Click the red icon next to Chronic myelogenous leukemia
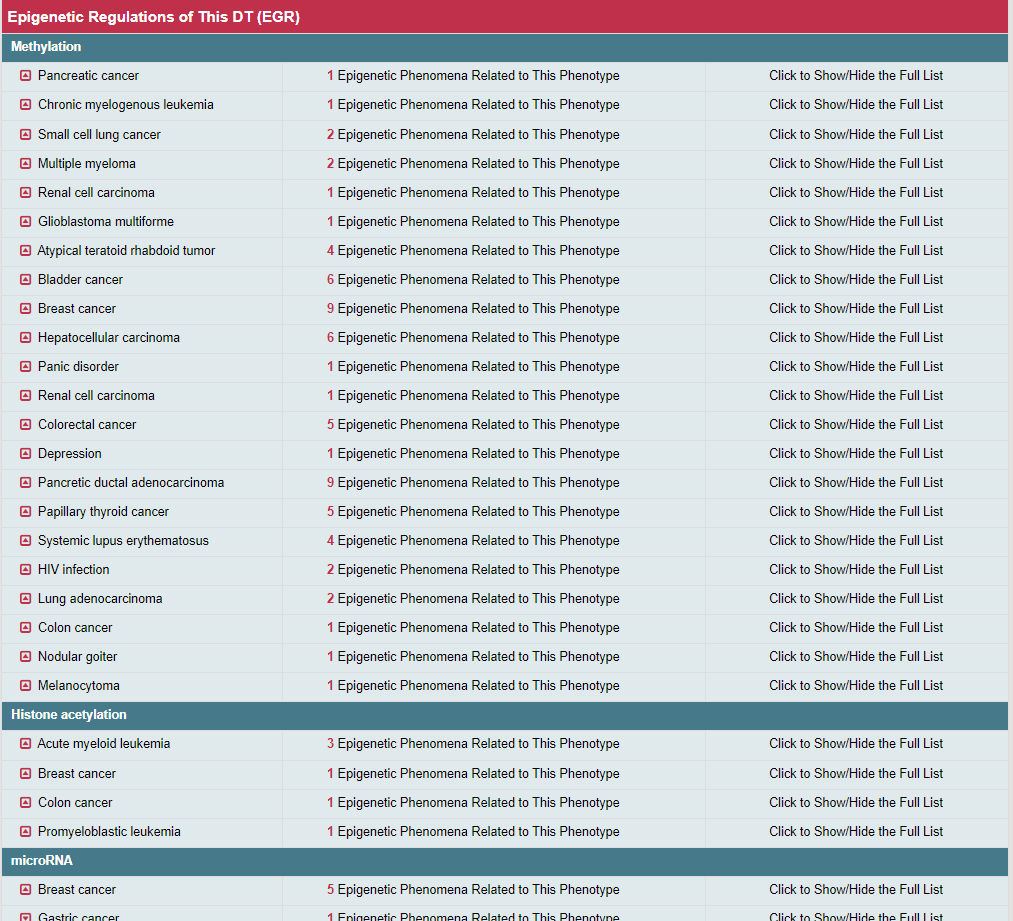Screen dimensions: 1013x921 (25, 105)
